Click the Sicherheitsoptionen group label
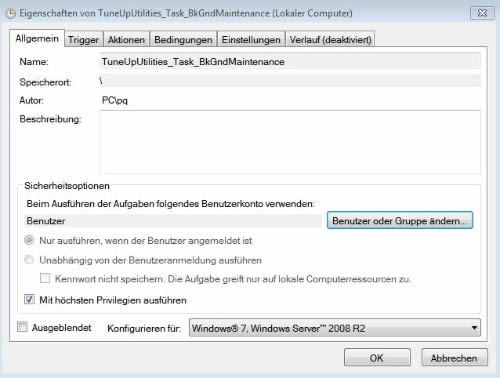The image size is (500, 378). (67, 186)
